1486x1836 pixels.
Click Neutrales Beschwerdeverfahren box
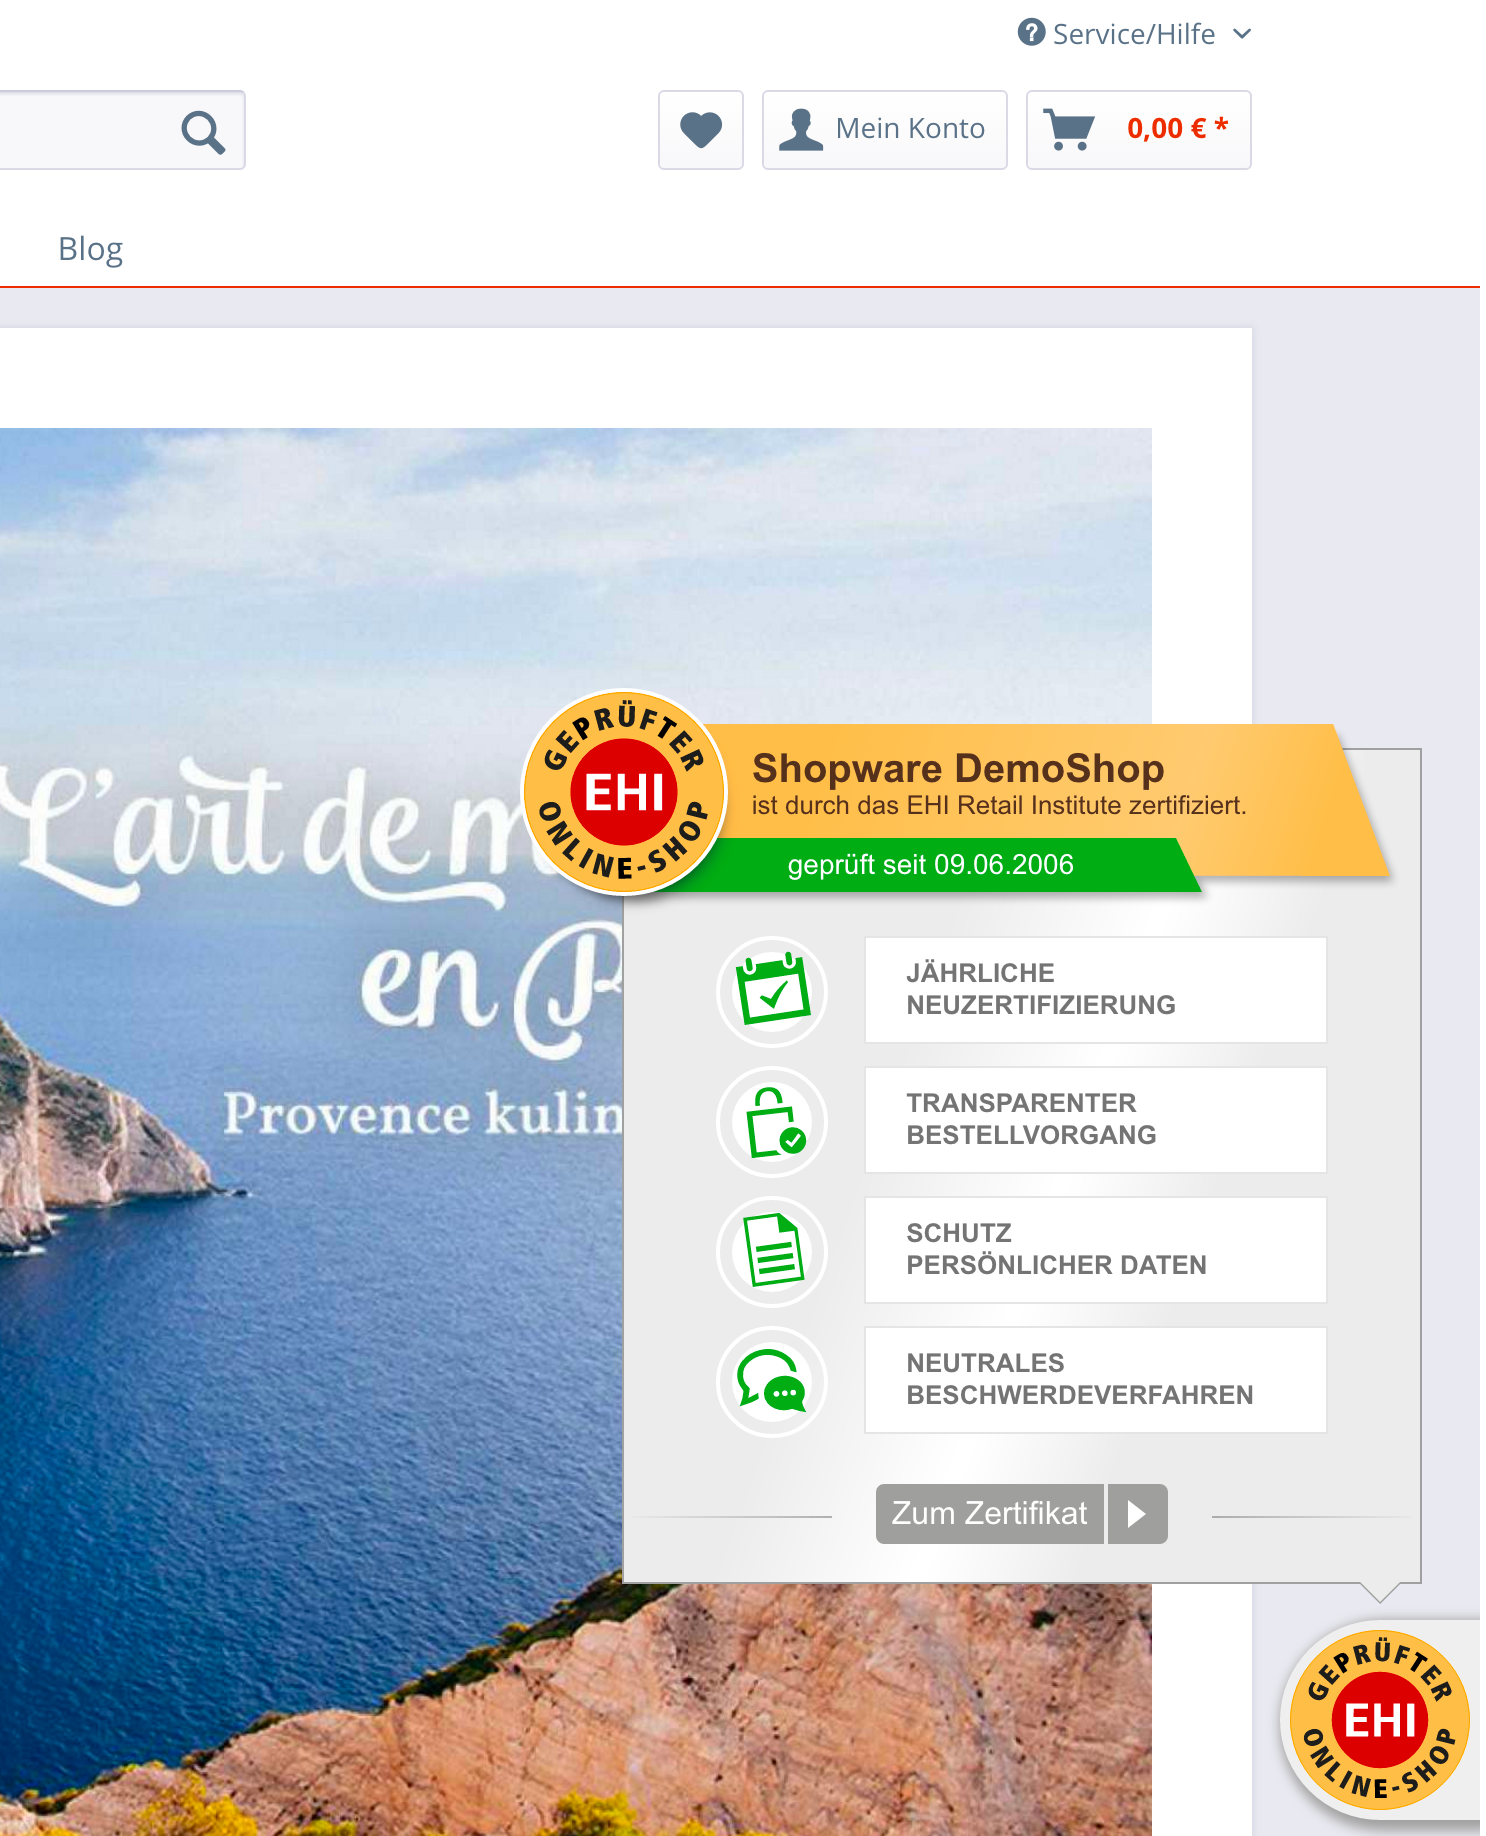coord(1095,1380)
